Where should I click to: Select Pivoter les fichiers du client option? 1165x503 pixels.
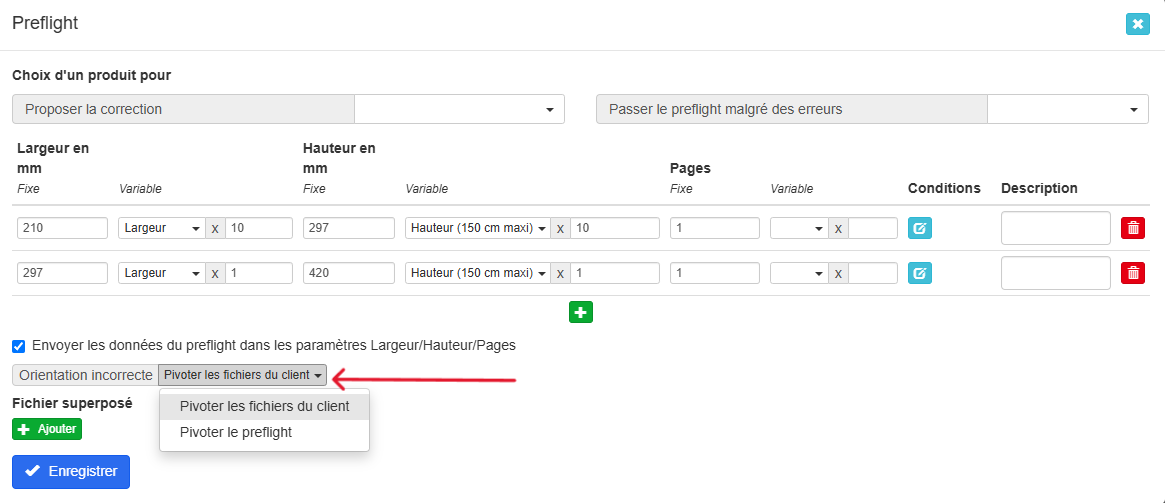(264, 406)
